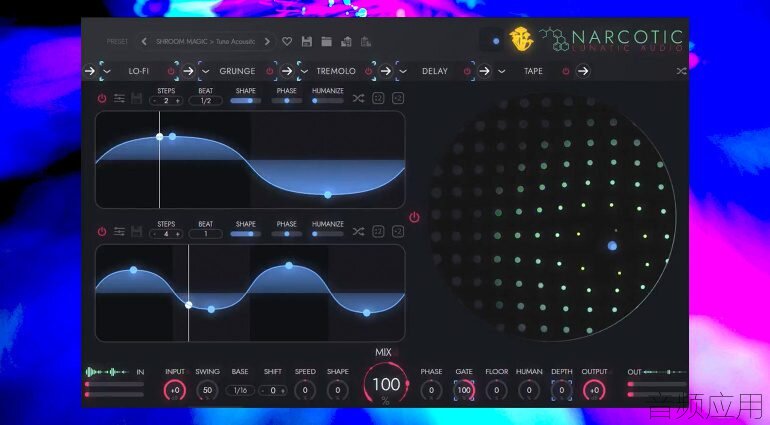Expand the TAPE module dropdown chevron

tap(501, 71)
